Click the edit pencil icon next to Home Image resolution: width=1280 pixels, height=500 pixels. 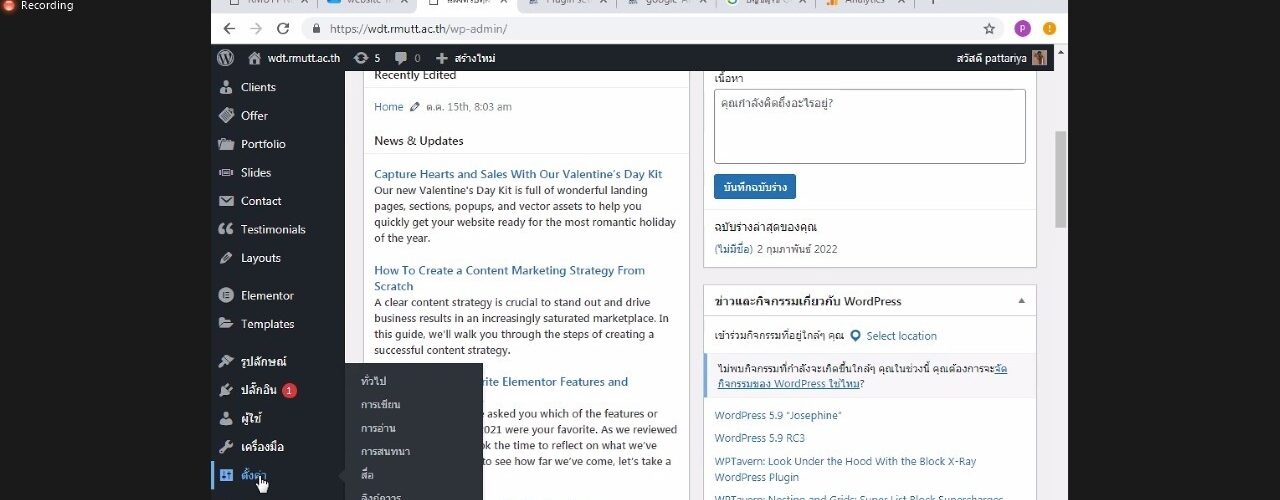[415, 107]
